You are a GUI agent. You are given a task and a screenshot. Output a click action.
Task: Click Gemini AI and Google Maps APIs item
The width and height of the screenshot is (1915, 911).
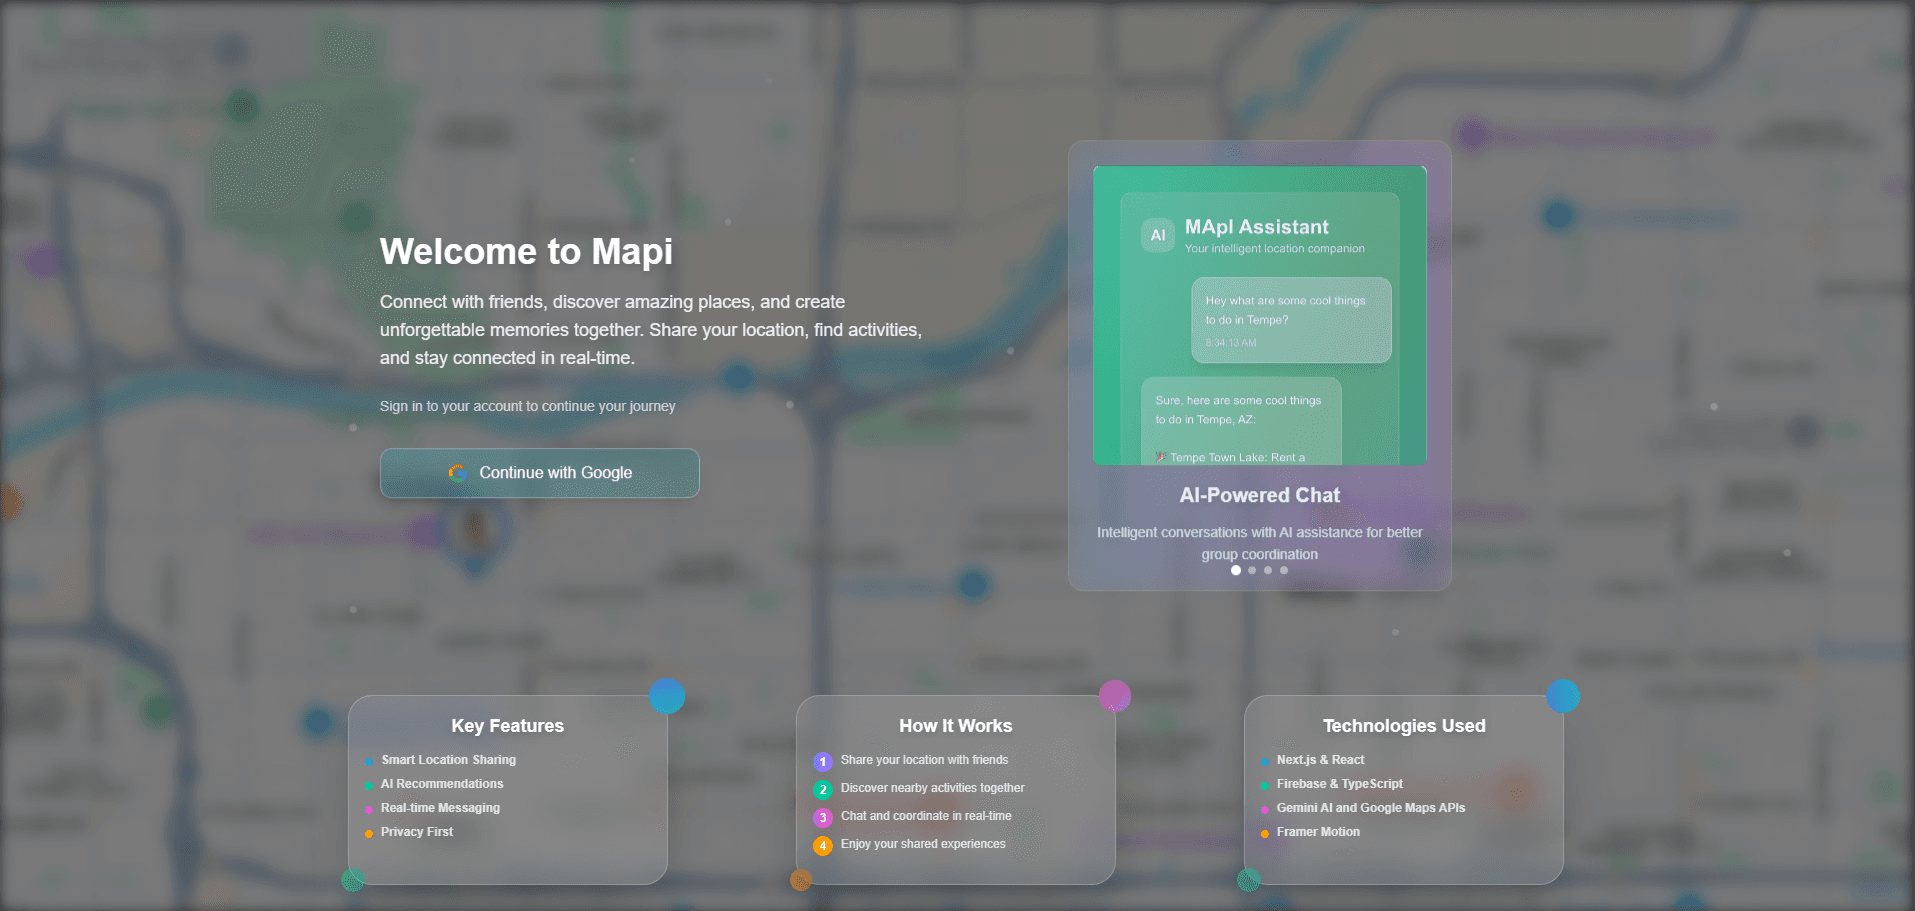[1370, 808]
